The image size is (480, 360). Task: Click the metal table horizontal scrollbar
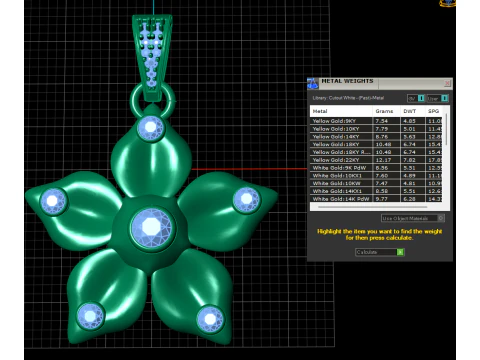click(x=373, y=207)
